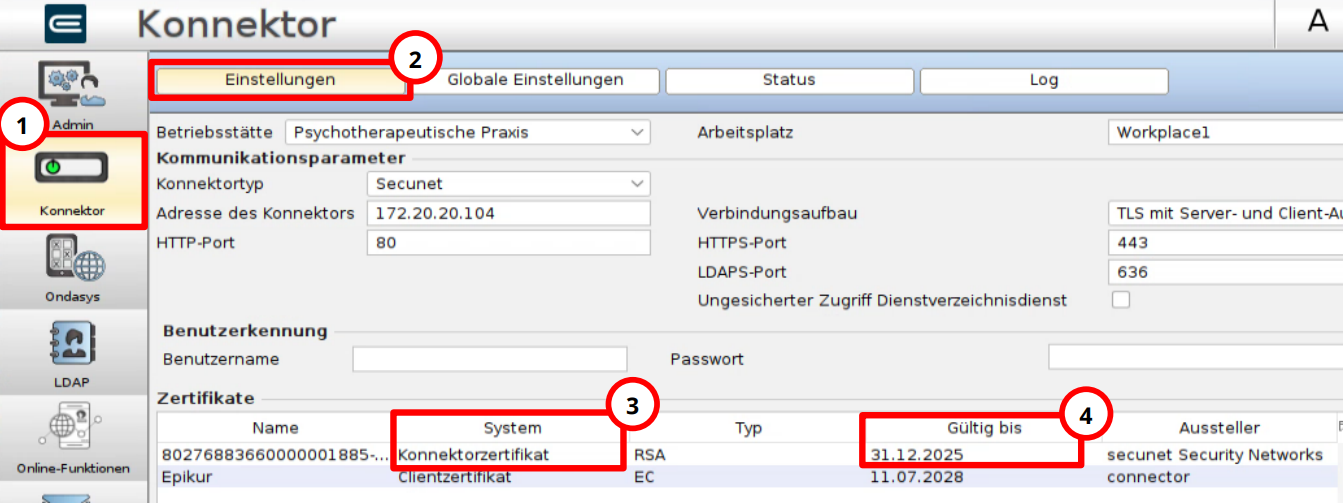Click the application logo next to Konnektor
Viewport: 1344px width, 504px height.
pos(65,24)
